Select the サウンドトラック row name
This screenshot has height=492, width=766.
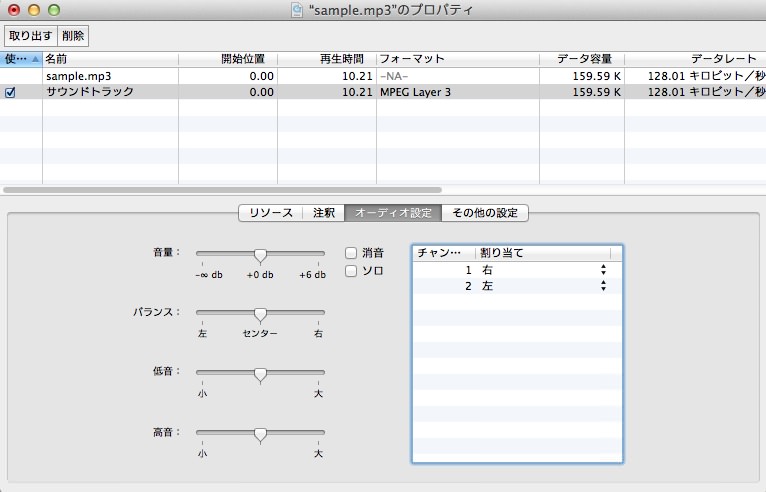[90, 92]
